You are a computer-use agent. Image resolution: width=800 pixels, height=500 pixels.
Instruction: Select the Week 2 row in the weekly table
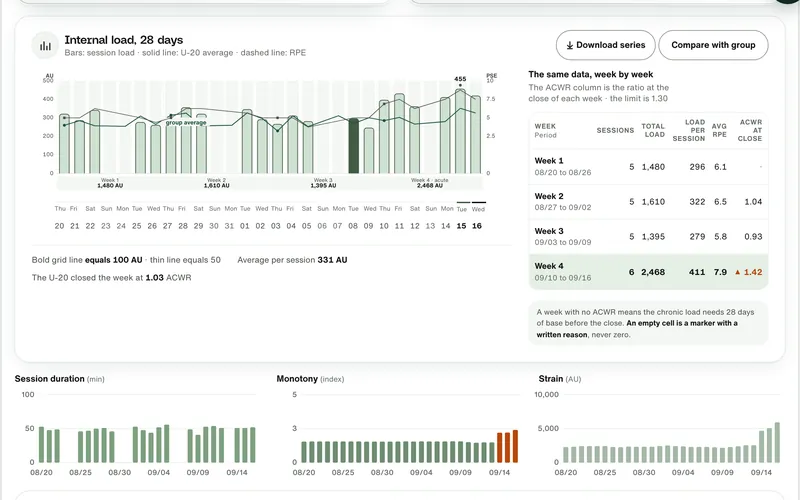point(648,202)
